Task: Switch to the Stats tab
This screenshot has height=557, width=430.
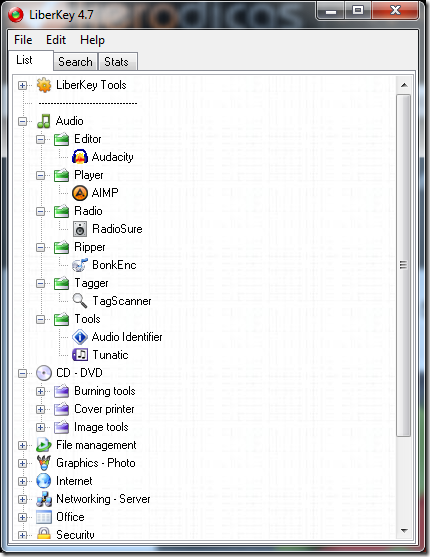Action: pyautogui.click(x=117, y=62)
